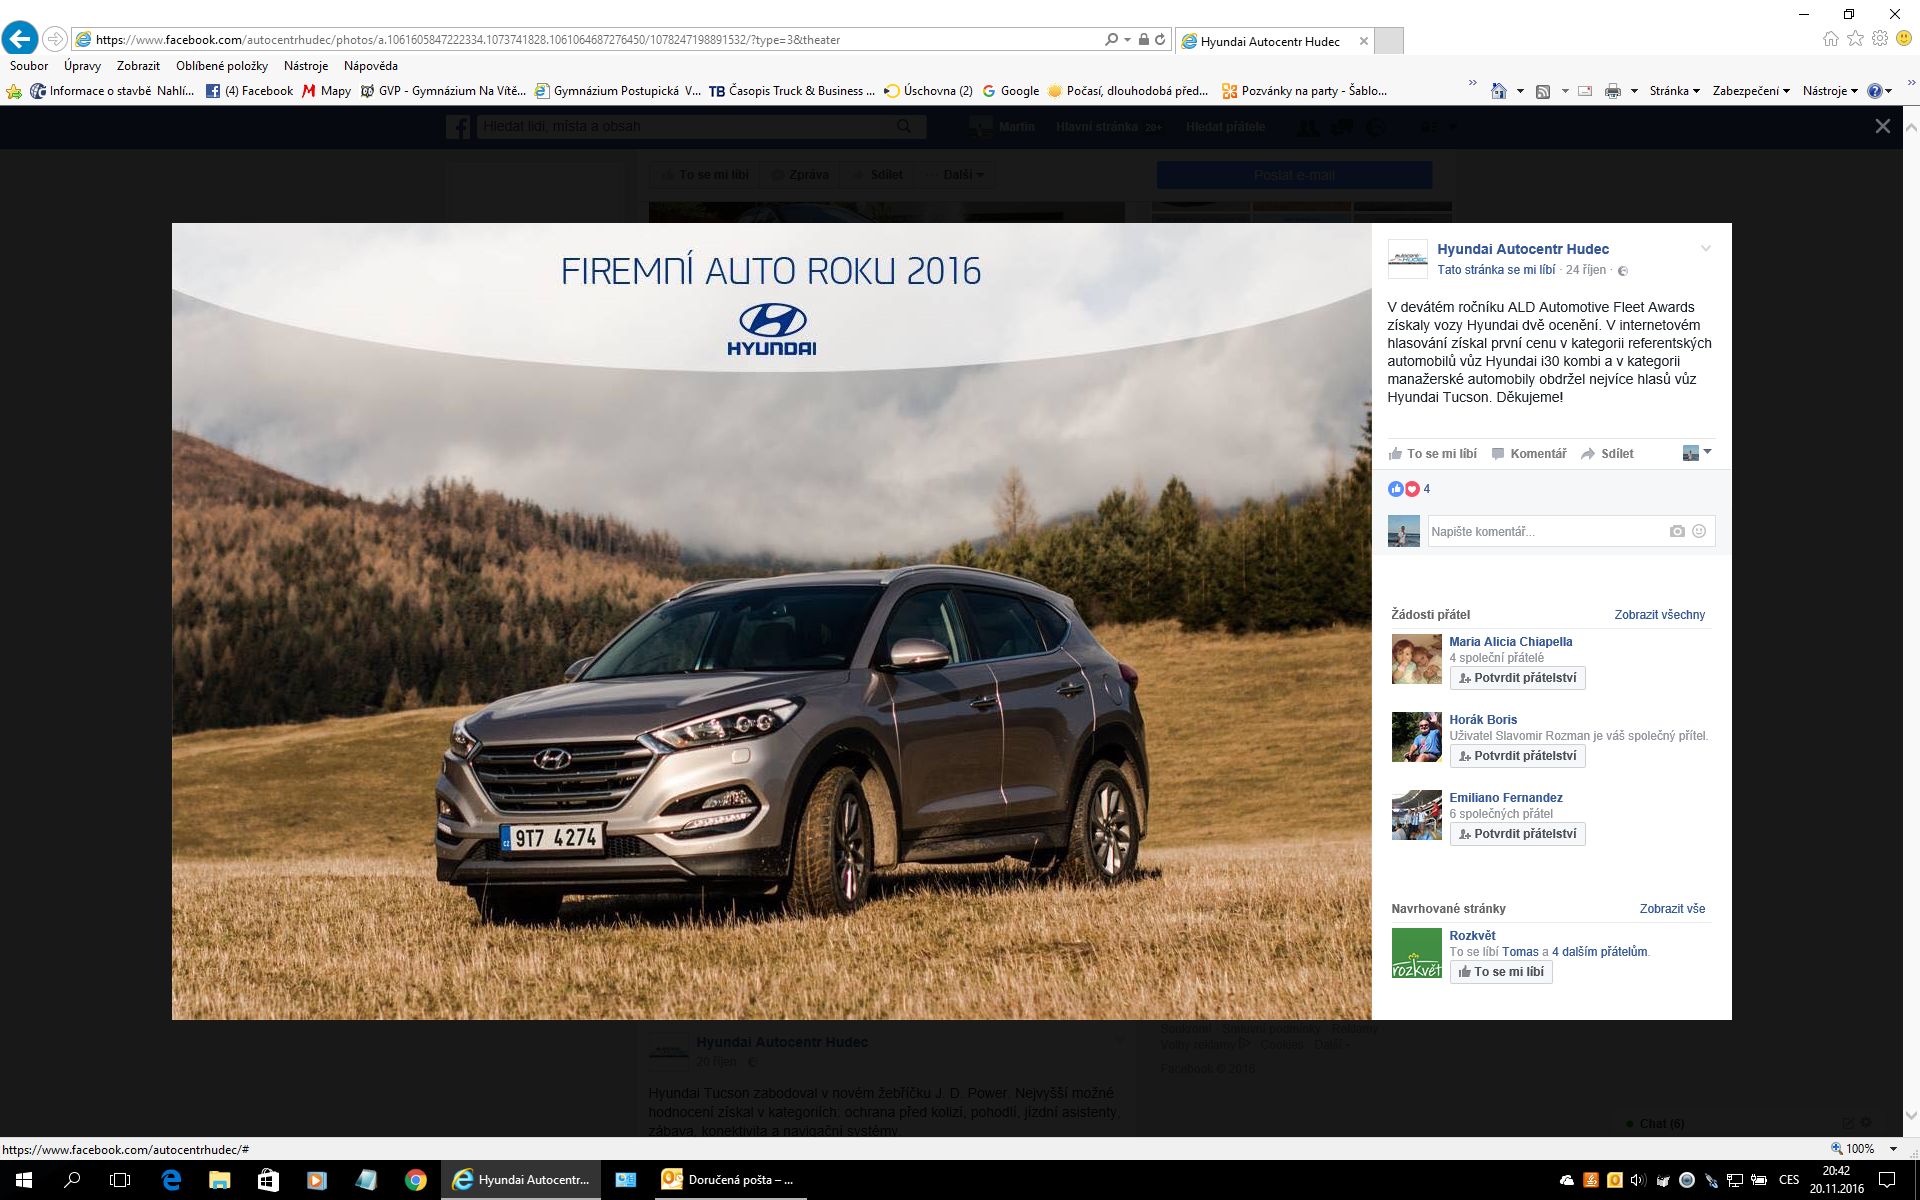Screen dimensions: 1920x1200
Task: Open Favorites star at top right
Action: [x=1855, y=39]
